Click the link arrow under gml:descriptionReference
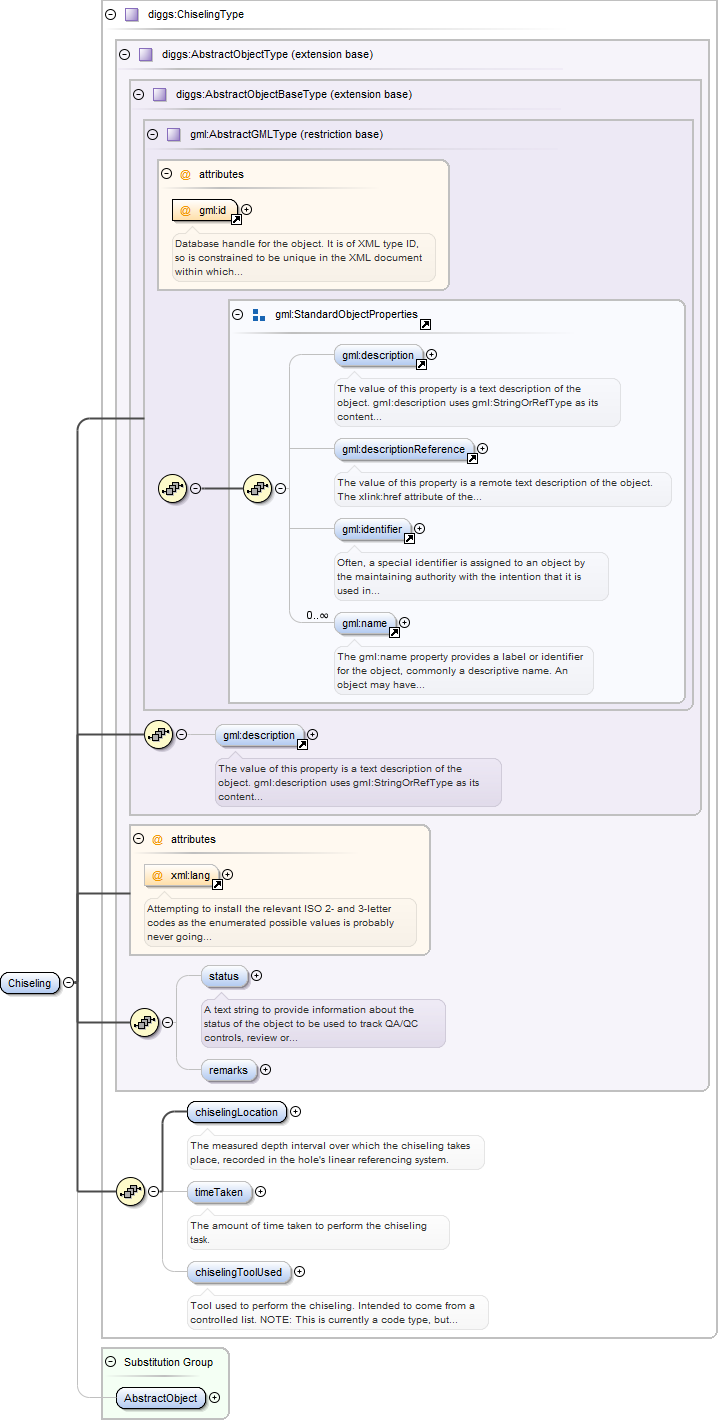This screenshot has height=1421, width=719. [x=472, y=459]
